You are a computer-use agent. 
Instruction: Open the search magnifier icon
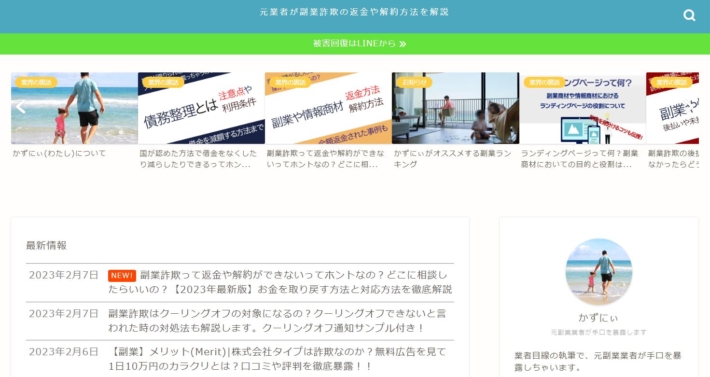click(689, 15)
